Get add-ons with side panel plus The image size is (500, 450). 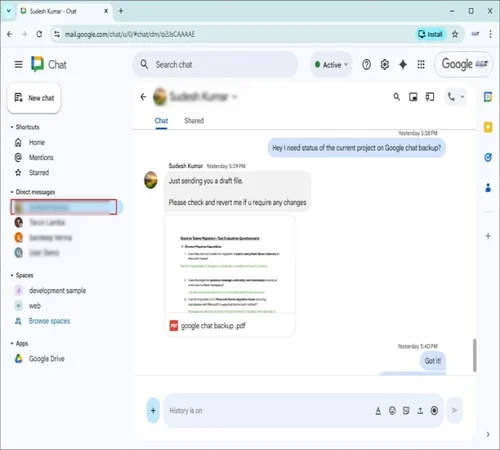pos(488,236)
